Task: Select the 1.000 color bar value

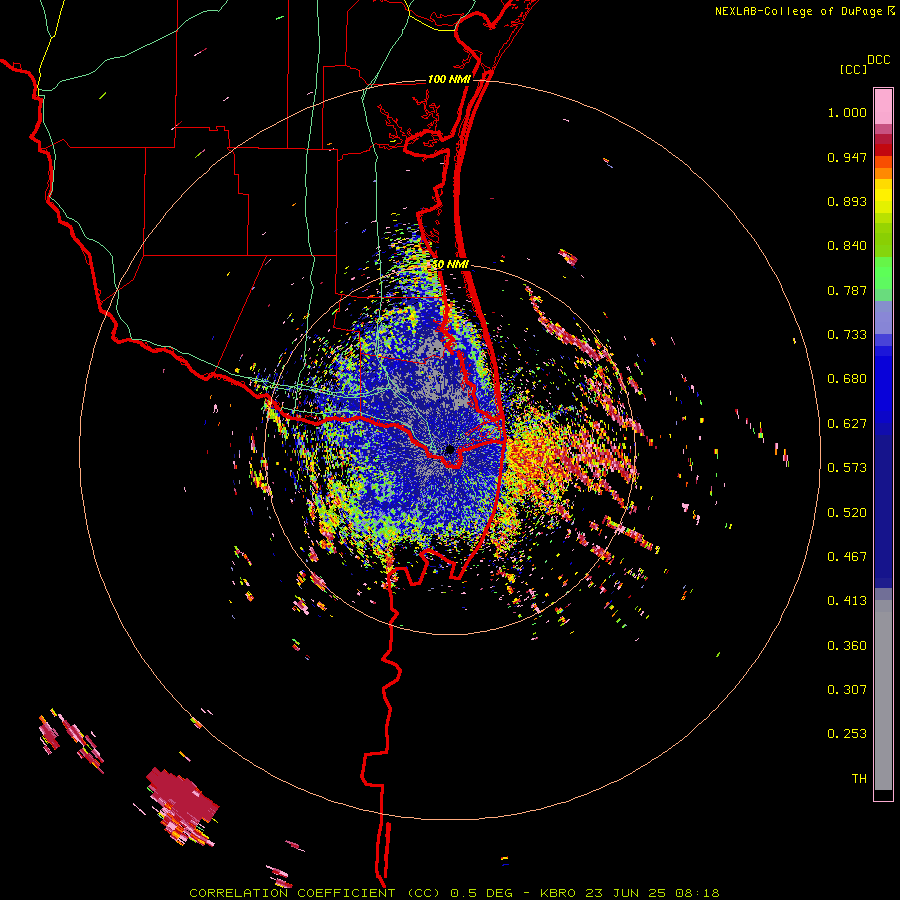Action: click(847, 112)
